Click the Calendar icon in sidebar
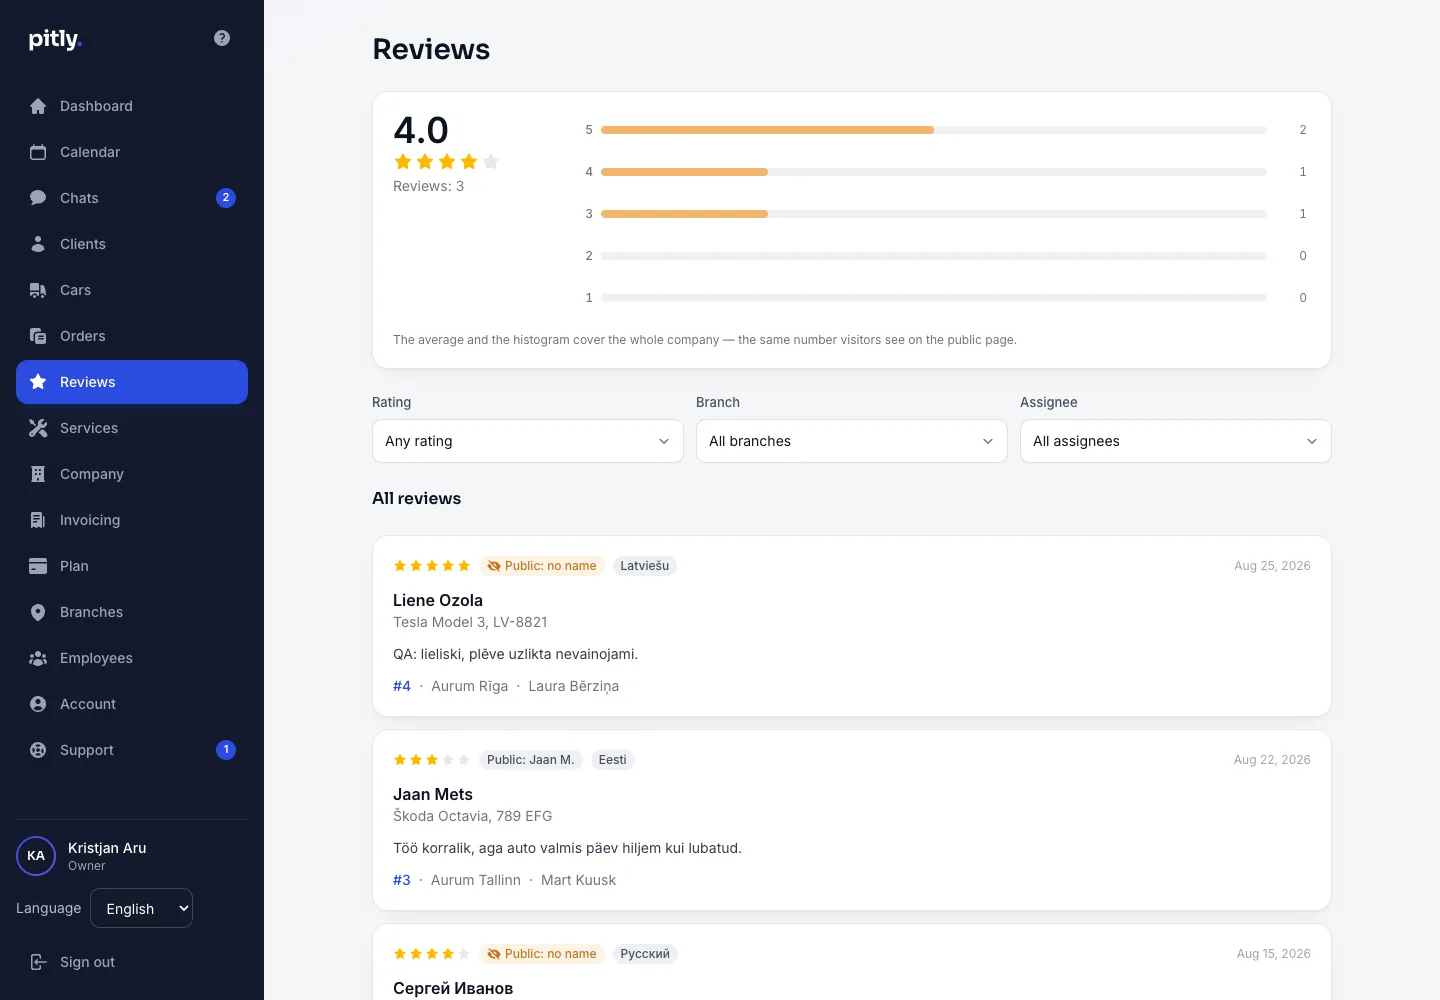The image size is (1440, 1000). point(38,152)
